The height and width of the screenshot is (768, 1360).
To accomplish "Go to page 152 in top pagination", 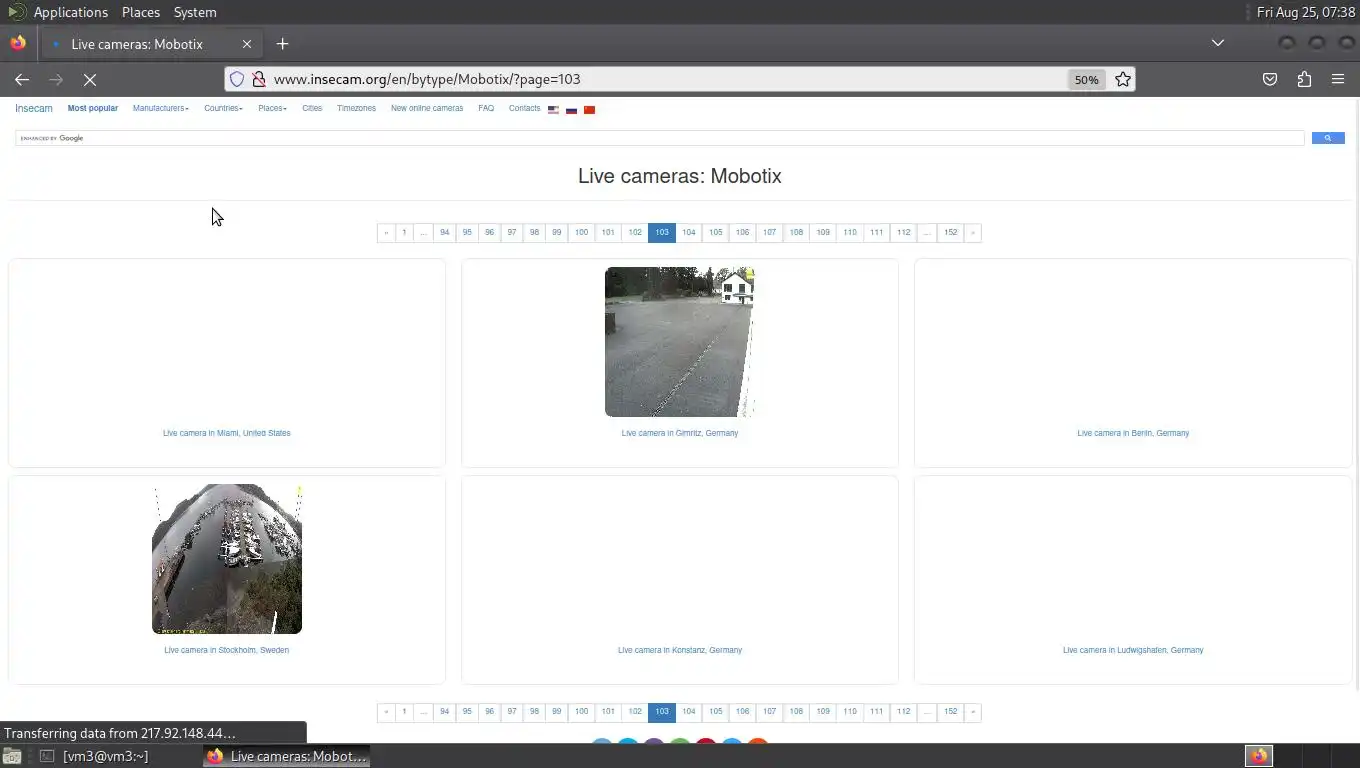I will pyautogui.click(x=950, y=232).
